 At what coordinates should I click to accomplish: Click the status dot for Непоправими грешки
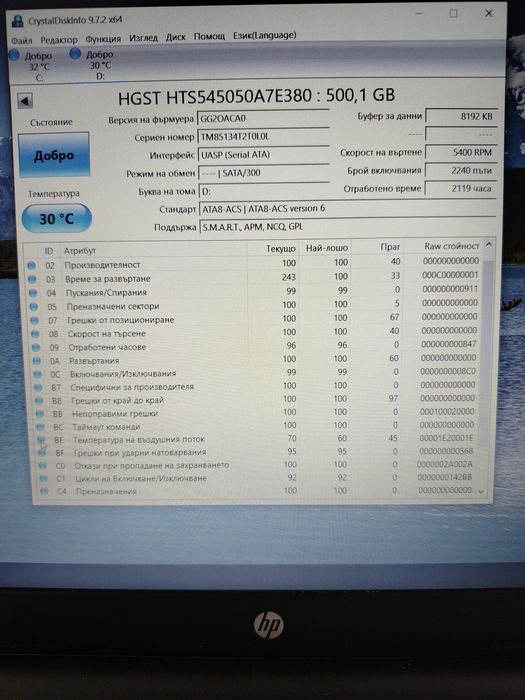(x=40, y=414)
